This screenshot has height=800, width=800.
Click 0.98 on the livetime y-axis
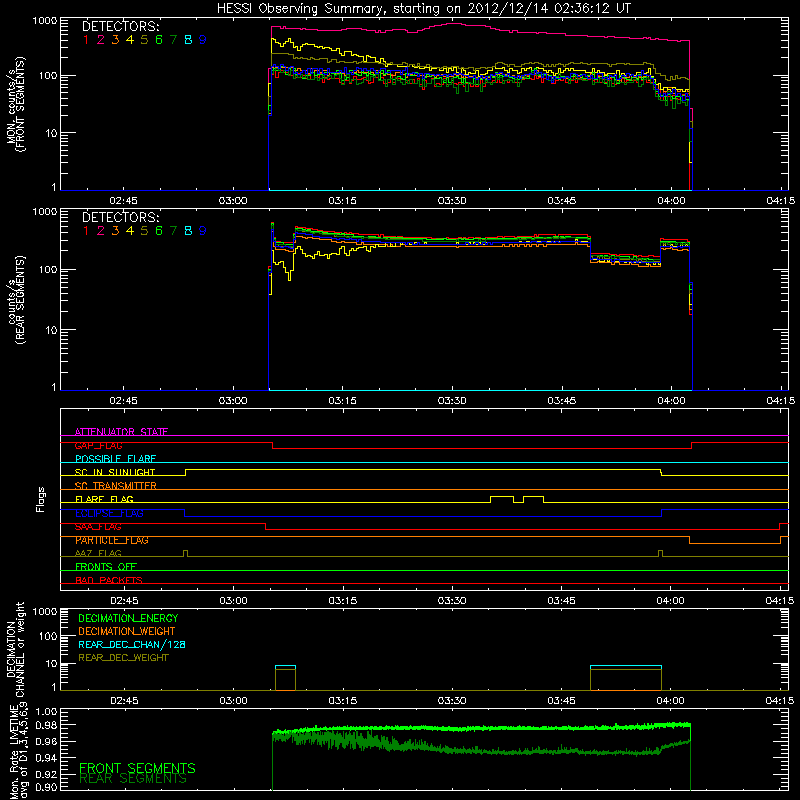[x=46, y=725]
